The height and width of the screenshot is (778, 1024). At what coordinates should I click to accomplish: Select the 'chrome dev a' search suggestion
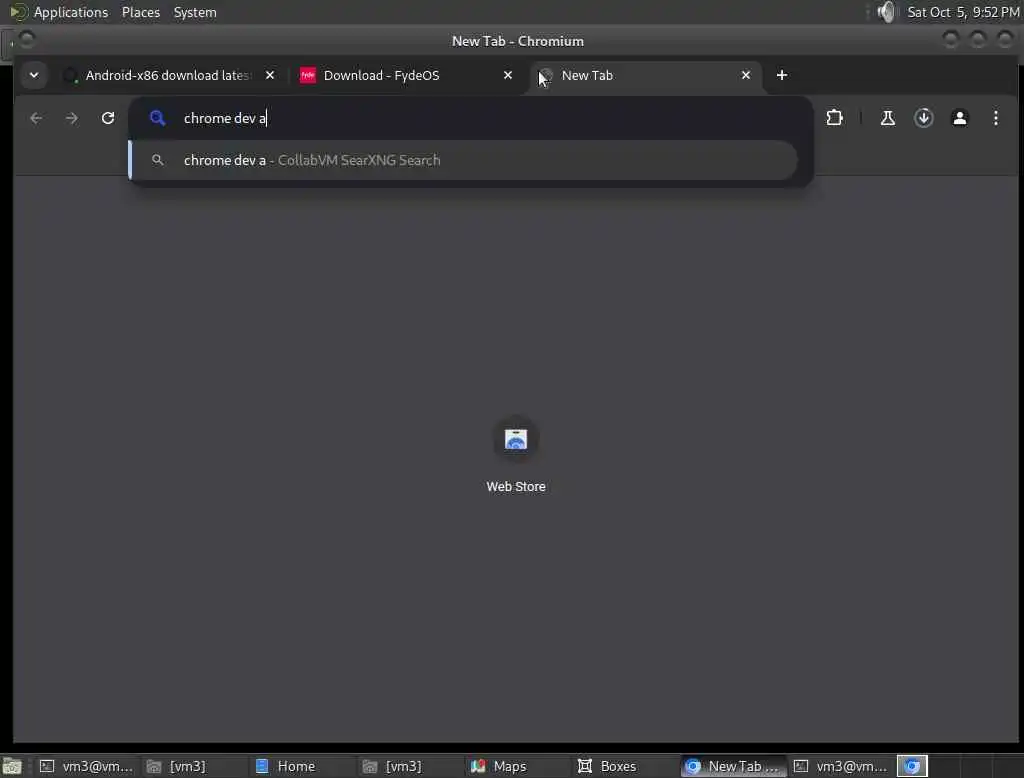[x=464, y=160]
